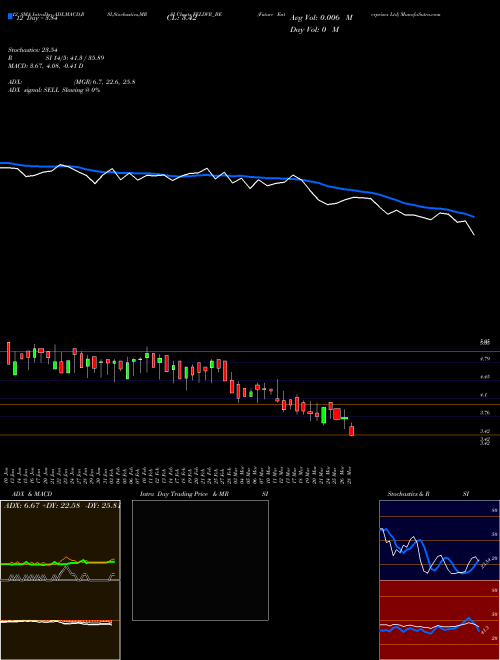500x660 pixels.
Task: Click the MACD values line
Action: (x=45, y=66)
